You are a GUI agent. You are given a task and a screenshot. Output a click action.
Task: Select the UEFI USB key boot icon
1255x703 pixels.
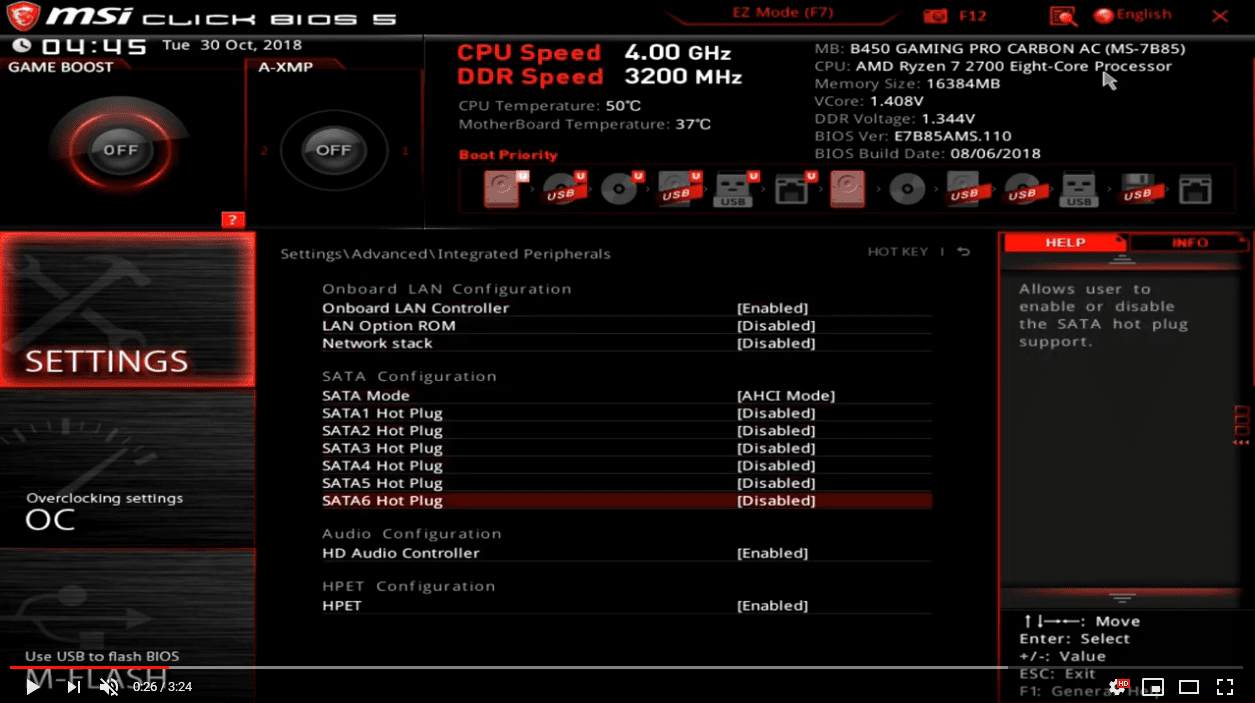pos(735,189)
